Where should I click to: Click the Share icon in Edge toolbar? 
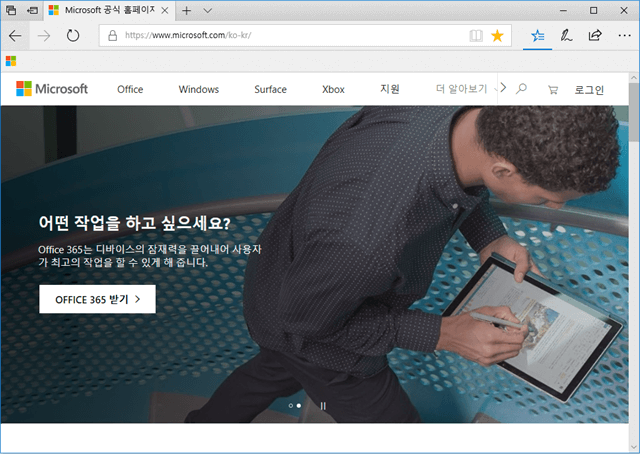coord(595,36)
